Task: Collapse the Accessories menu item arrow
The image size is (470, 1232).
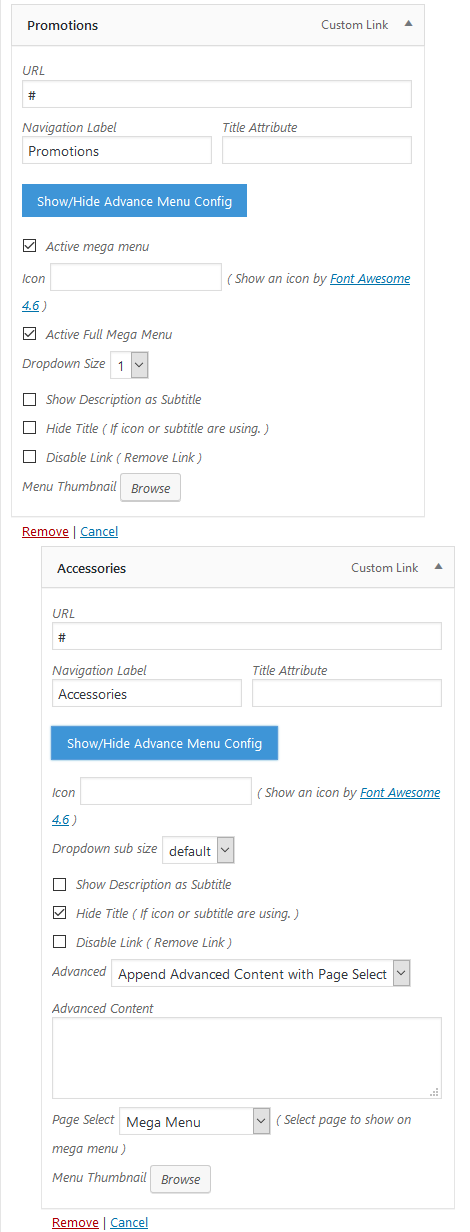Action: click(x=438, y=567)
